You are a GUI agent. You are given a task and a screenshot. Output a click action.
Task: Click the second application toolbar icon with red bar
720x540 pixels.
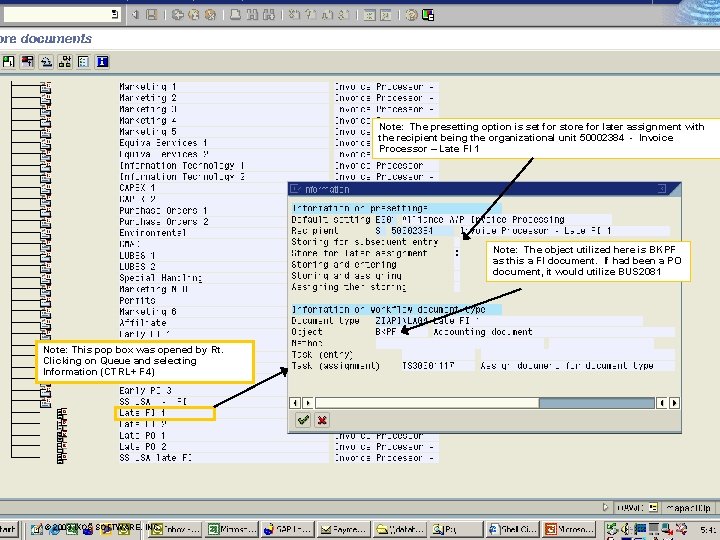pyautogui.click(x=27, y=62)
